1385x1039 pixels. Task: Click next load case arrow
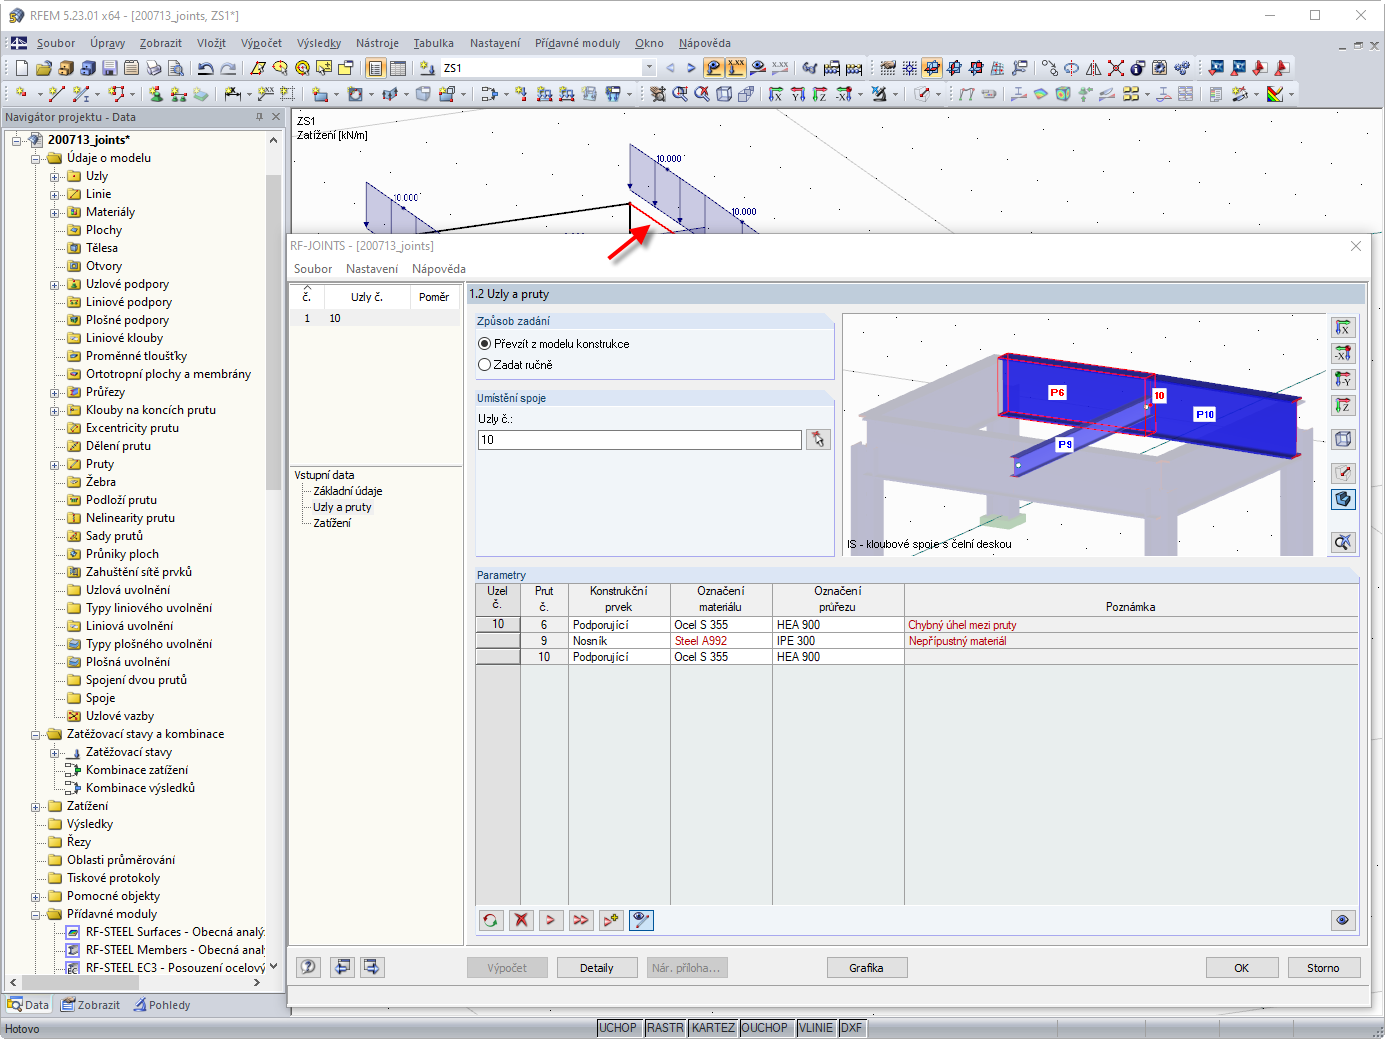(x=690, y=68)
